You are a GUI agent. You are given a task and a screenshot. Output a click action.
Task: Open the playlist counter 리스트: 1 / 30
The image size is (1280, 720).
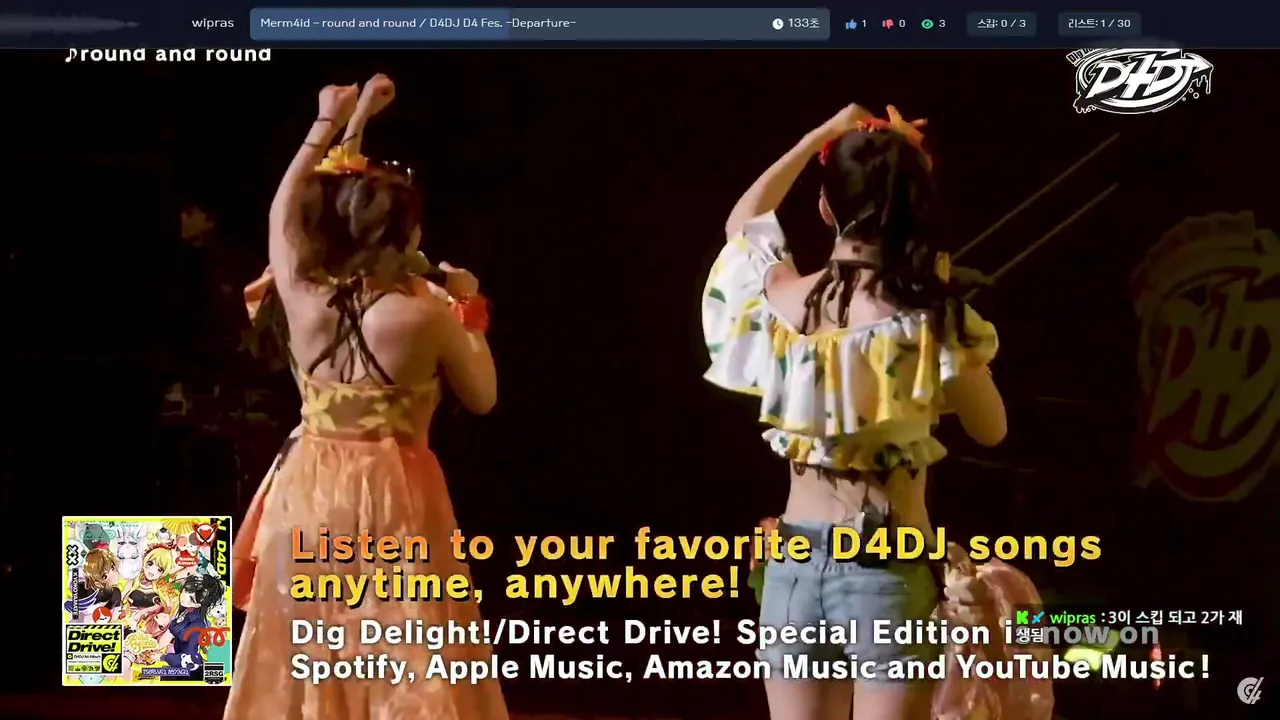pyautogui.click(x=1098, y=23)
